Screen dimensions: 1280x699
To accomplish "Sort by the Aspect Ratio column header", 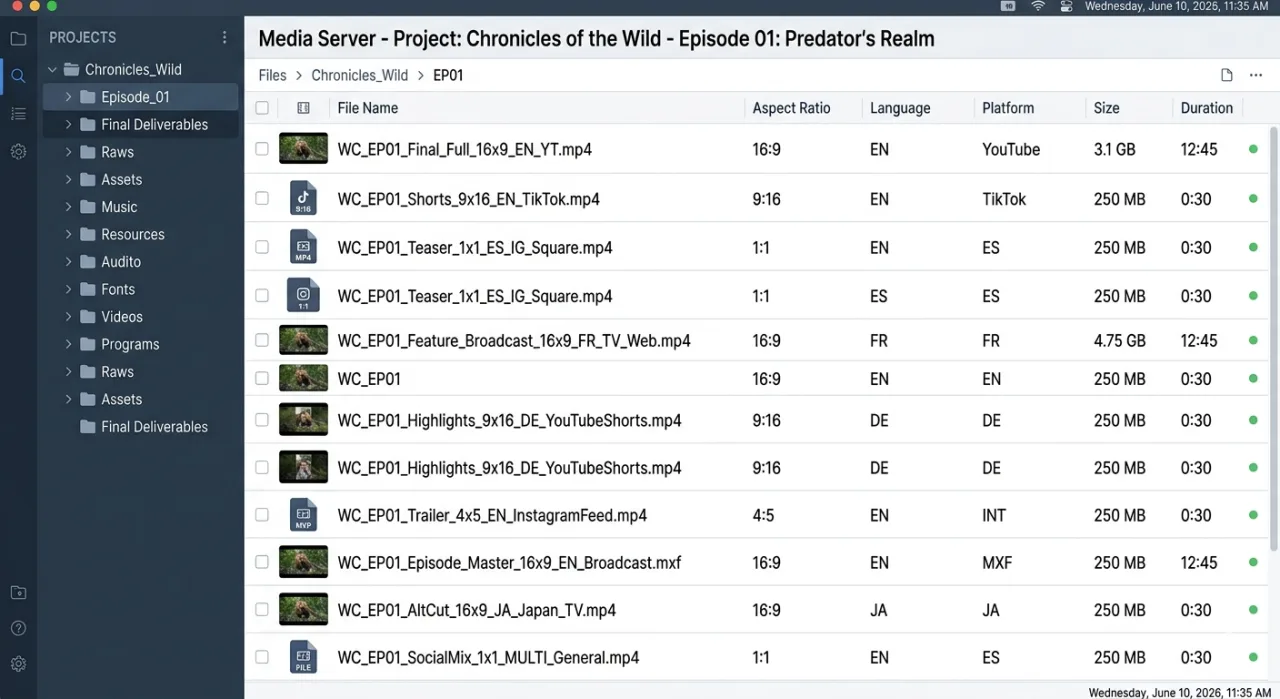I will point(791,108).
